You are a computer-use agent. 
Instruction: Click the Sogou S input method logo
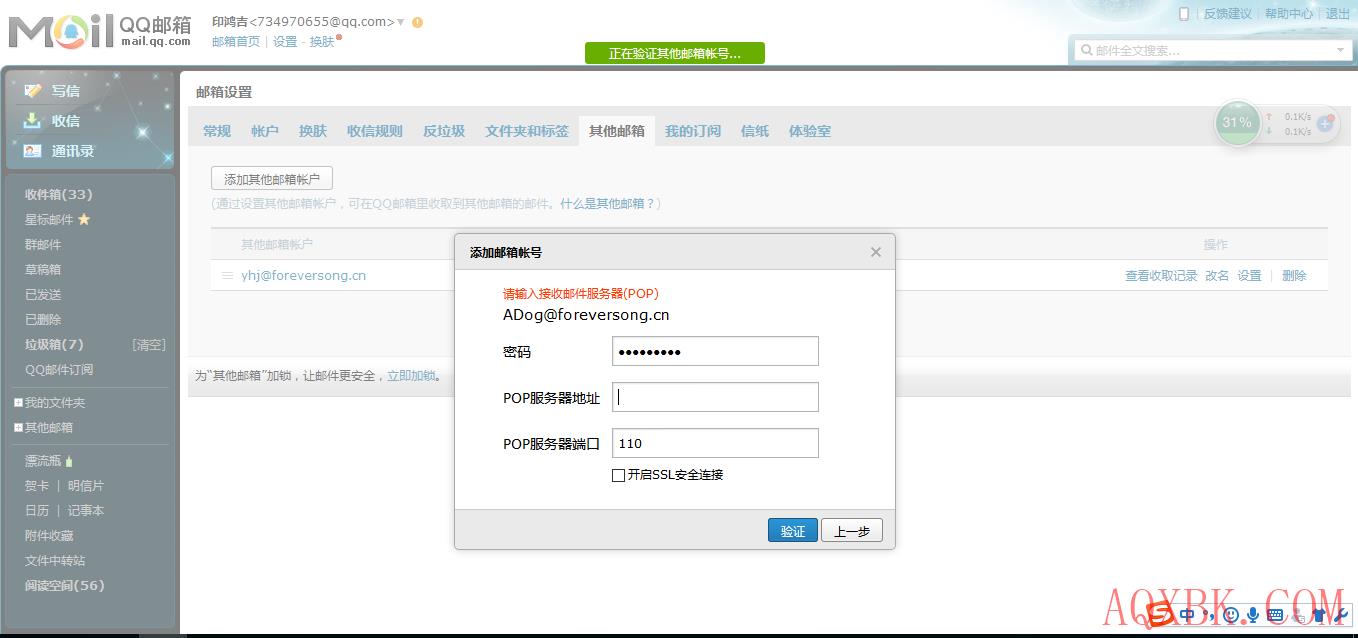point(1160,613)
